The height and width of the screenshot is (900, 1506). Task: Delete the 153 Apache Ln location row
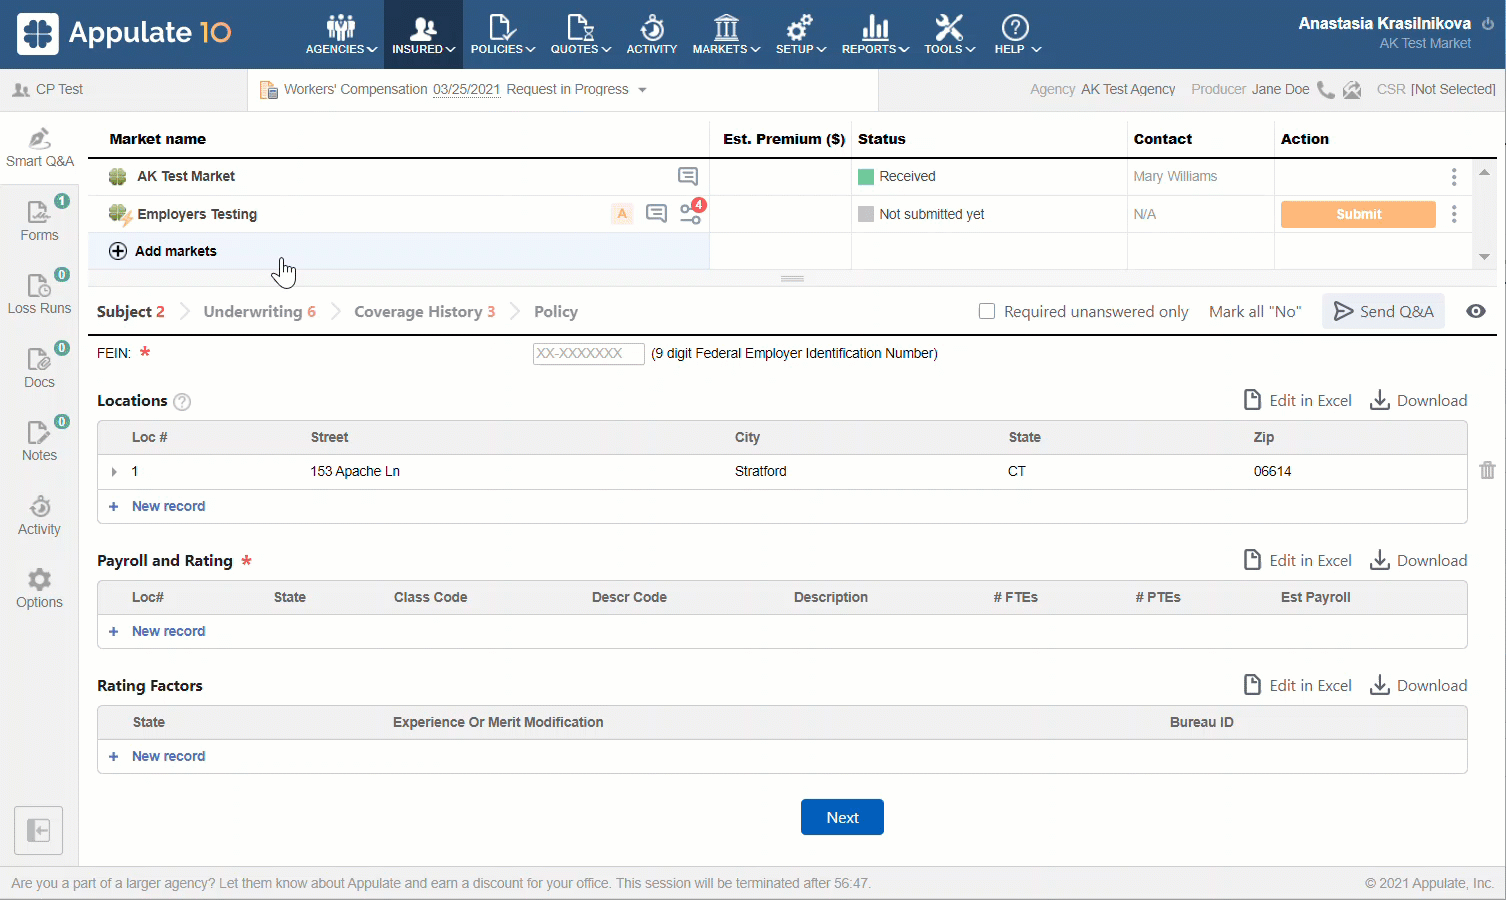pyautogui.click(x=1487, y=470)
